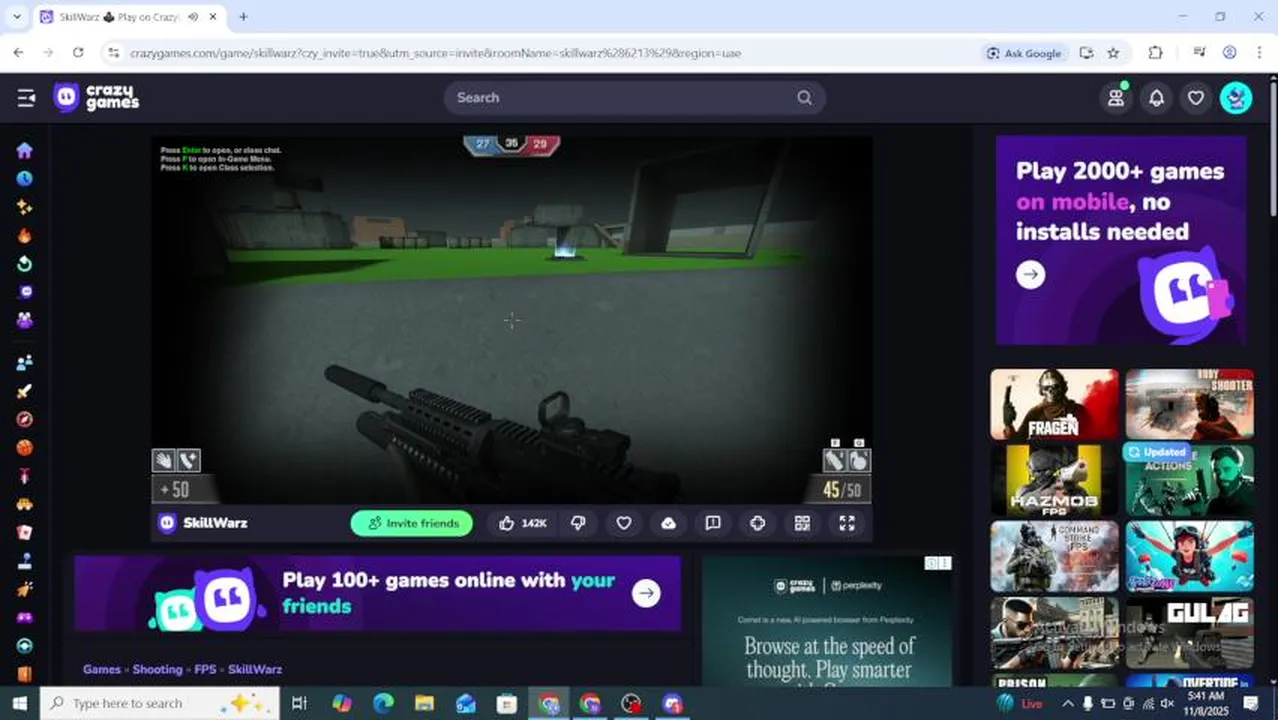Open the Basketball category icon
Viewport: 1278px width, 720px height.
[x=24, y=447]
